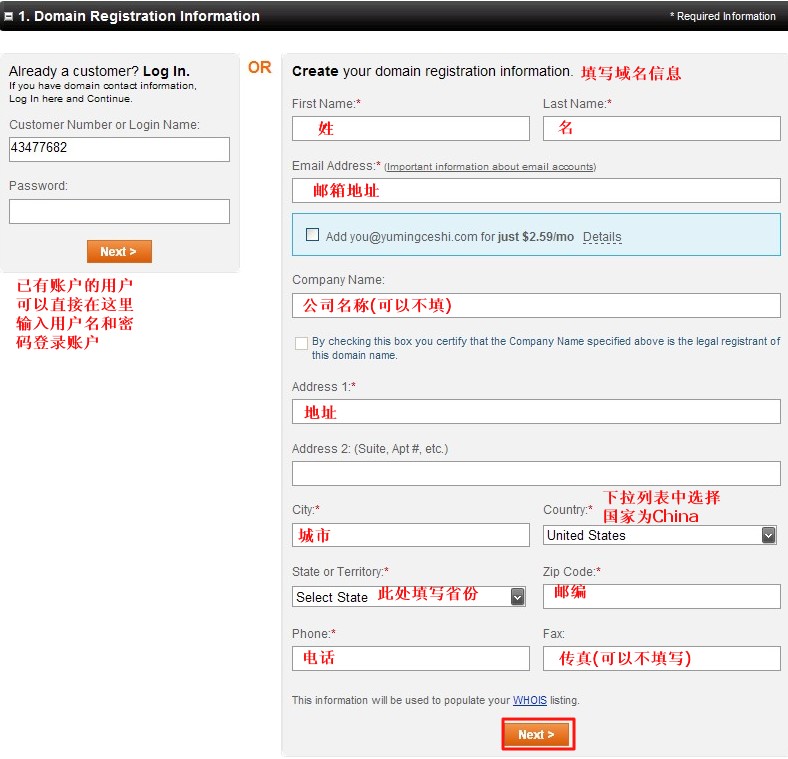The width and height of the screenshot is (788, 759).
Task: Click into the Address 1 field
Action: [536, 411]
